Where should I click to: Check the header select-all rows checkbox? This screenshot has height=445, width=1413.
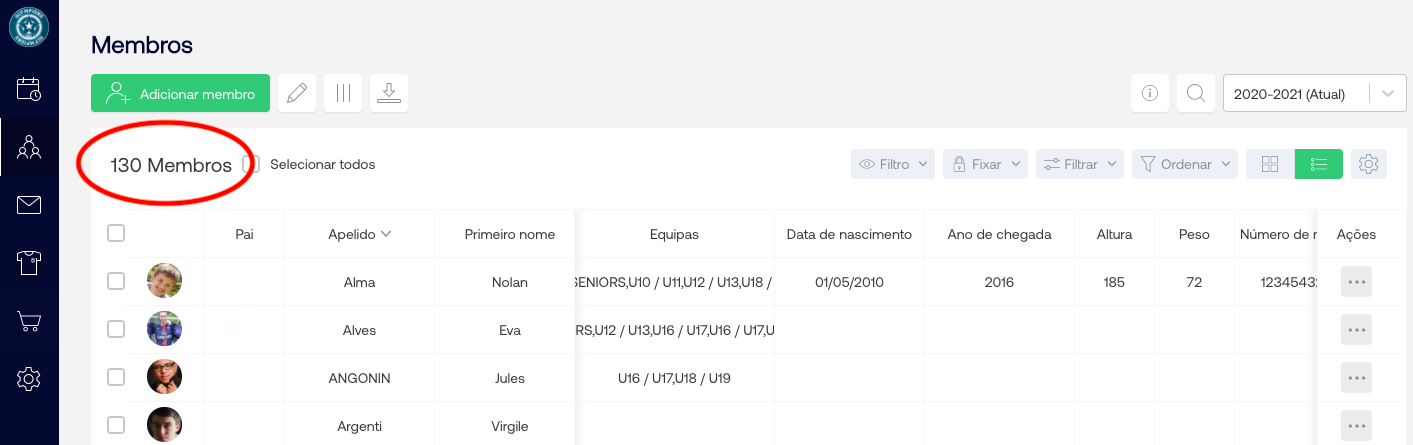(x=116, y=233)
